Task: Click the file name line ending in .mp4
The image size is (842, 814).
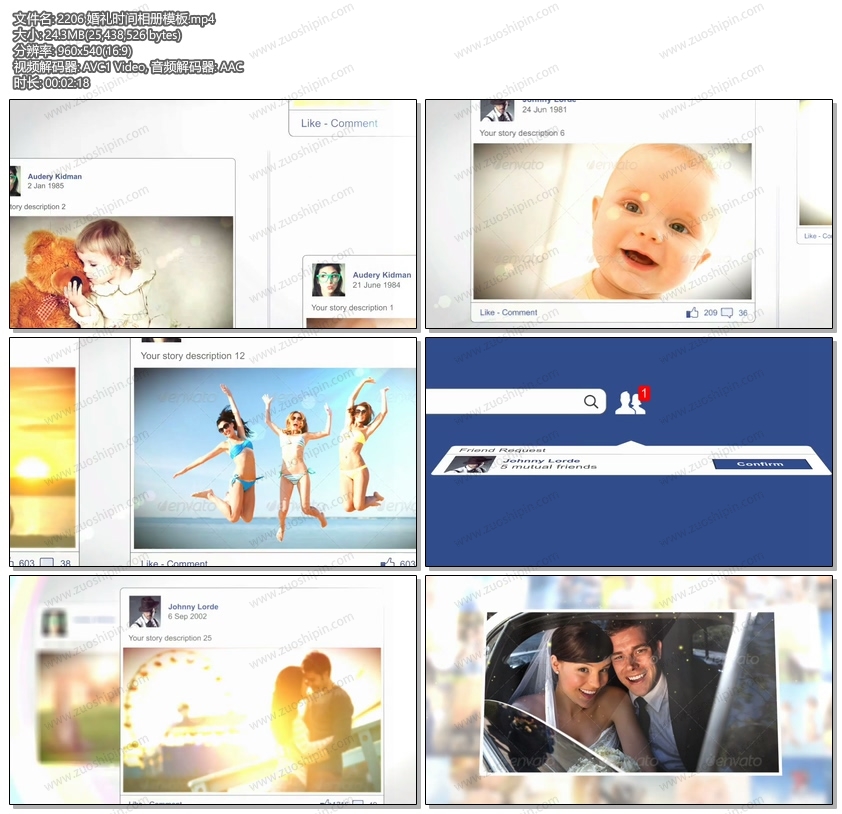Action: click(113, 19)
